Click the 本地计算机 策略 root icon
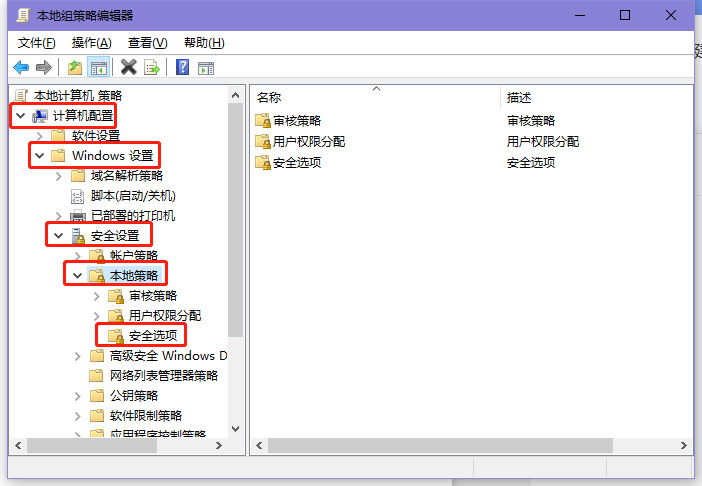This screenshot has width=702, height=486. [x=21, y=96]
